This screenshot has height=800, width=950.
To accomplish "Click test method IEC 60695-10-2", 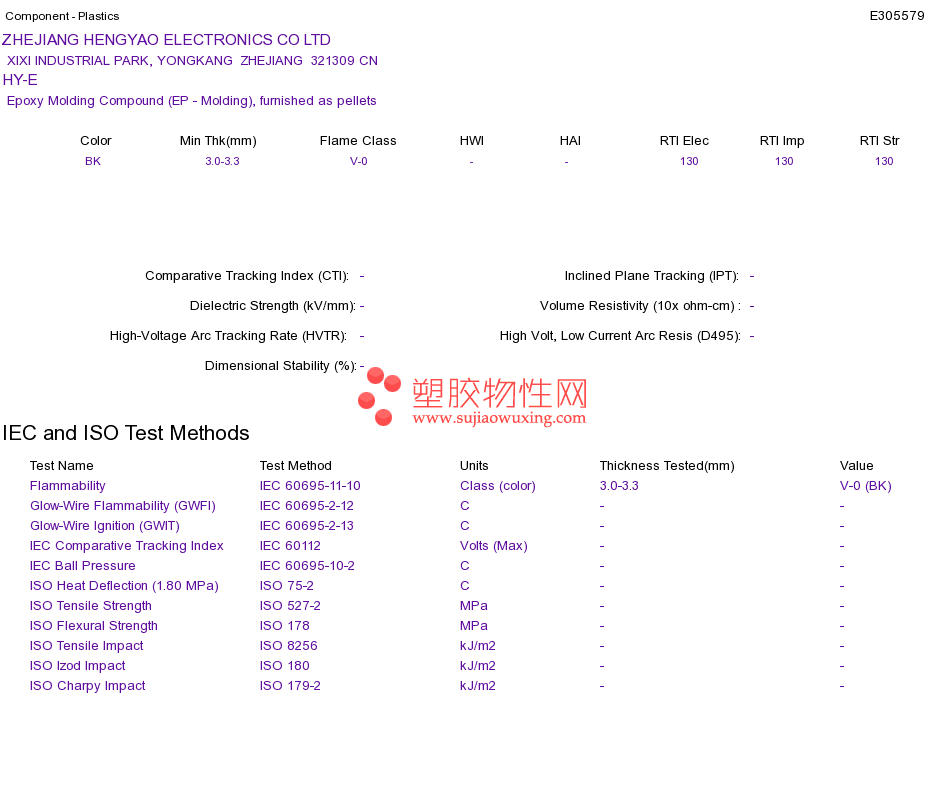I will (x=307, y=566).
